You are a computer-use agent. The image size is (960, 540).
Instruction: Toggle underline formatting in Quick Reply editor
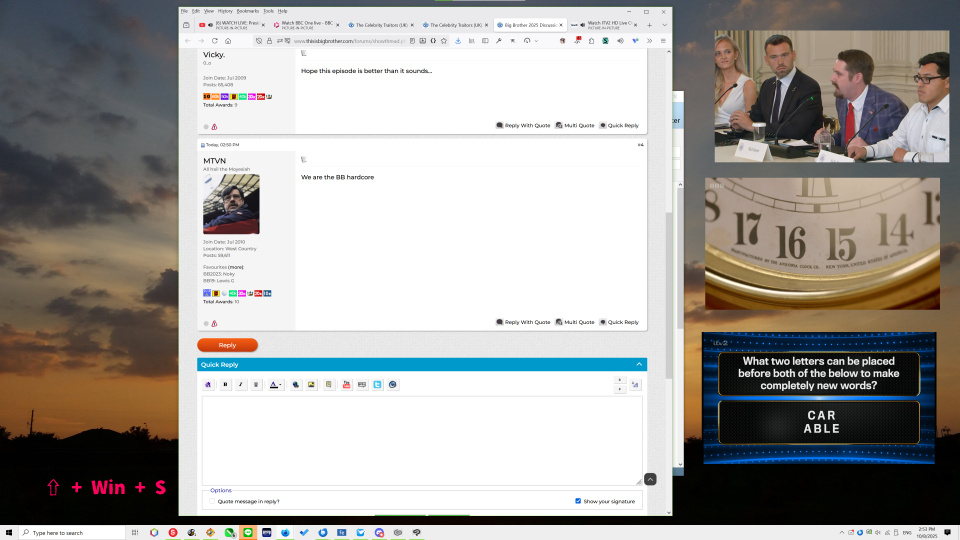tap(256, 384)
